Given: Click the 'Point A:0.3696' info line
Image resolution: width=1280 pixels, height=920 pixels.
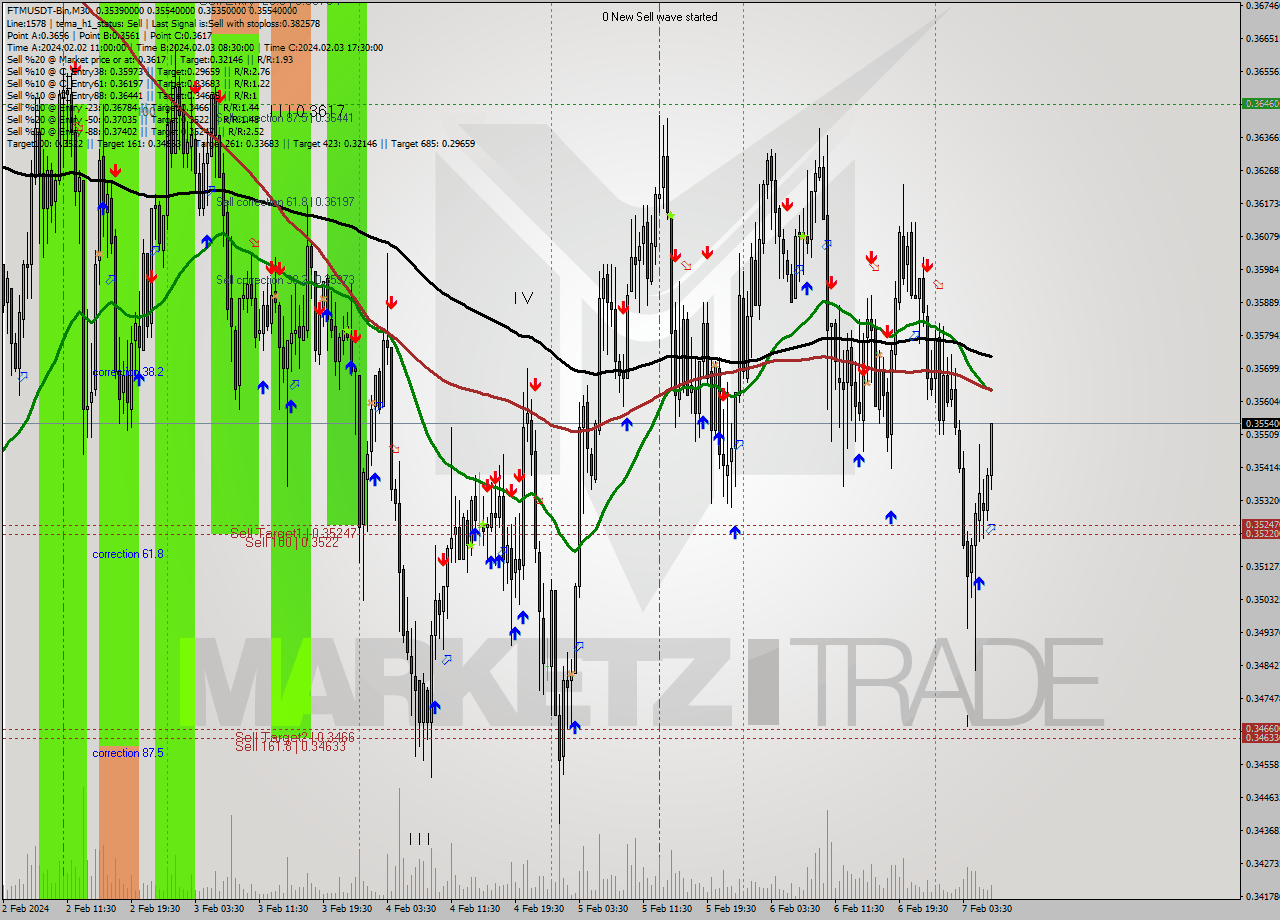Looking at the screenshot, I should click(x=38, y=35).
